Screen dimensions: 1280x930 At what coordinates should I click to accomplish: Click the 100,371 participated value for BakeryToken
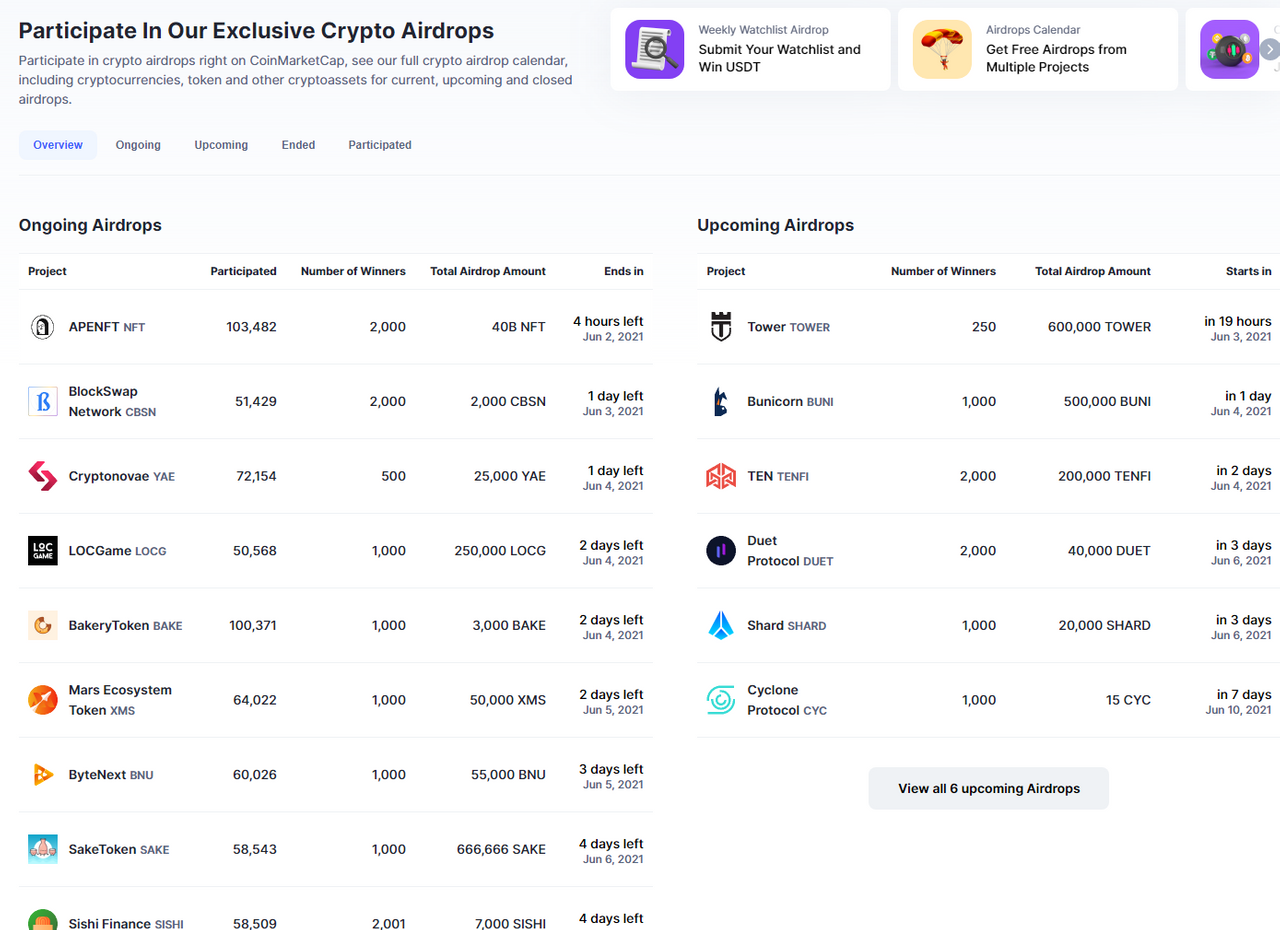point(253,625)
